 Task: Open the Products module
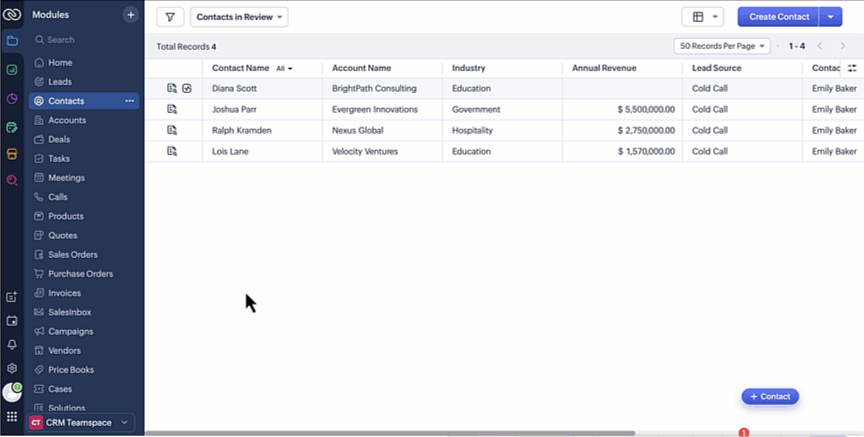click(x=84, y=216)
